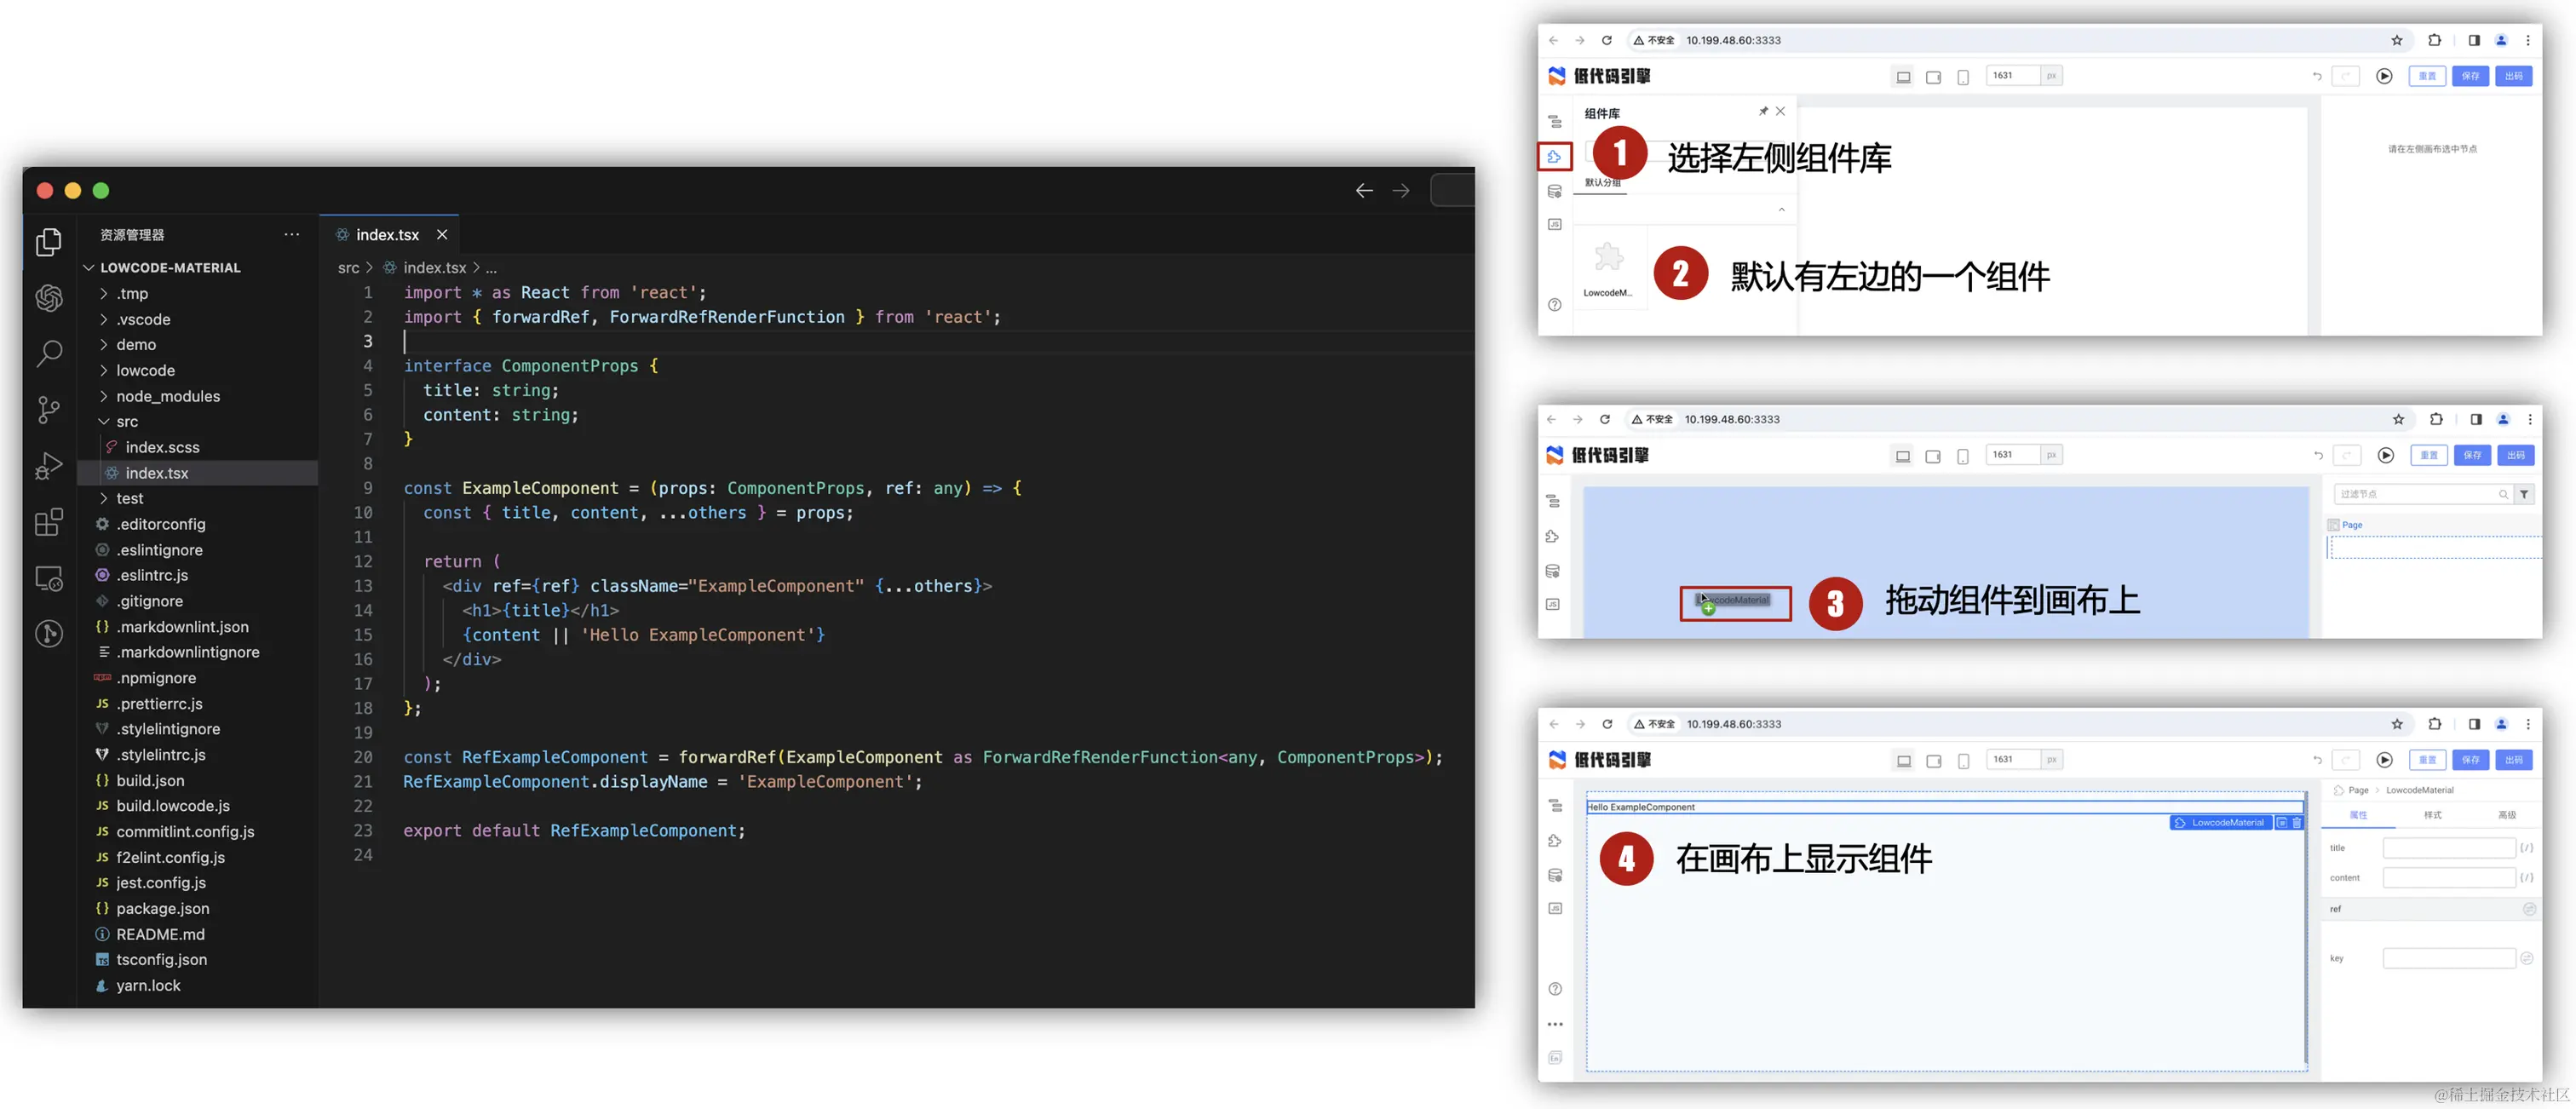
Task: Click LowcodeMaterial in the properties breadcrumb
Action: click(x=2419, y=790)
